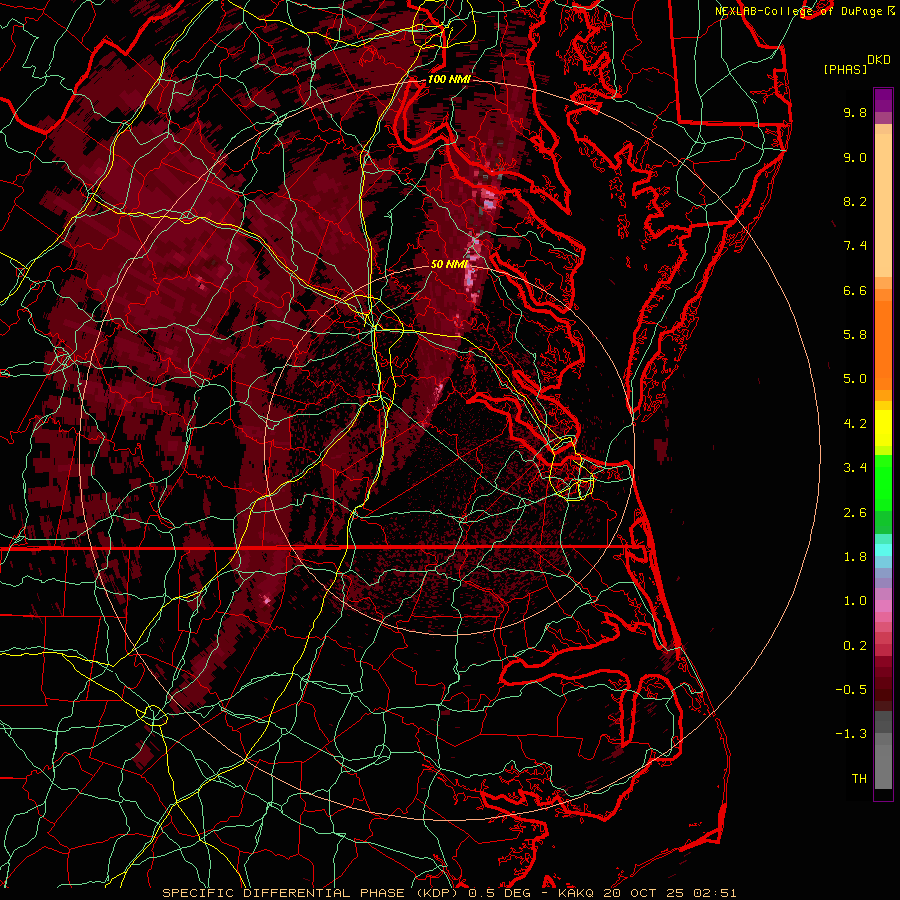This screenshot has width=900, height=900.
Task: Select the 3.4 scale value
Action: [855, 468]
